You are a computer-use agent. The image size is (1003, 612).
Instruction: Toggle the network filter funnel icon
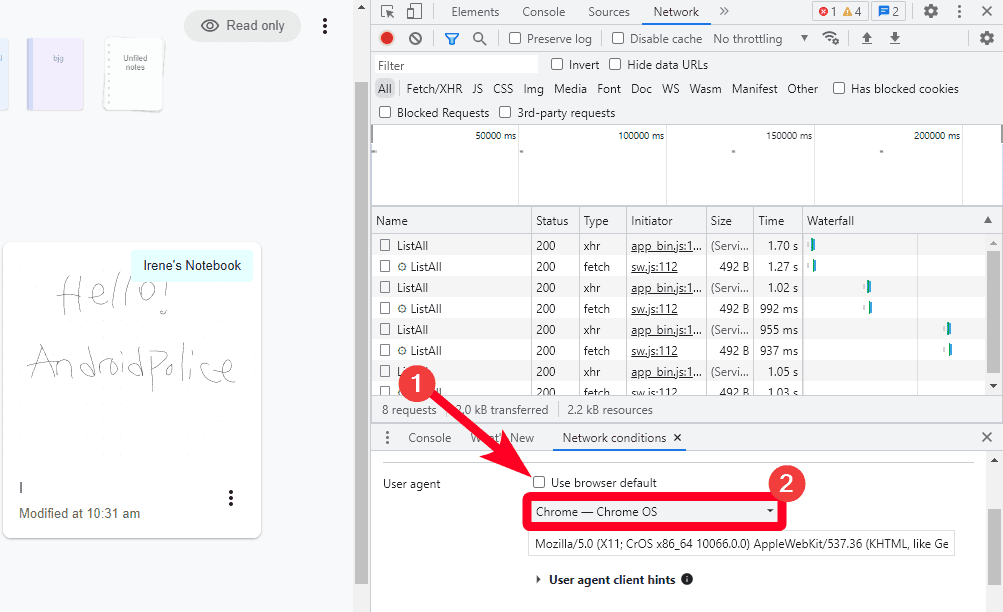click(451, 39)
